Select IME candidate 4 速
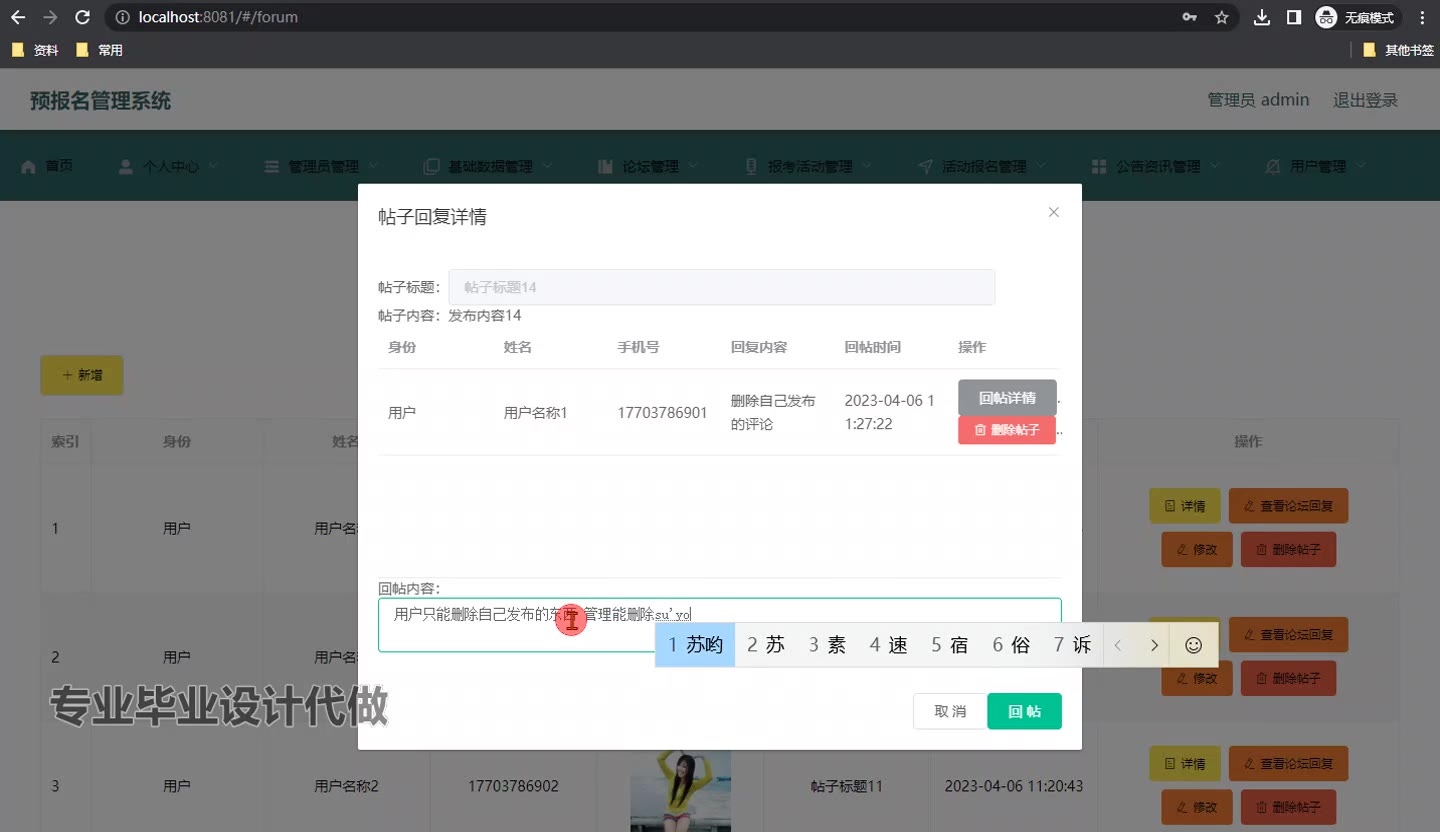 [888, 645]
